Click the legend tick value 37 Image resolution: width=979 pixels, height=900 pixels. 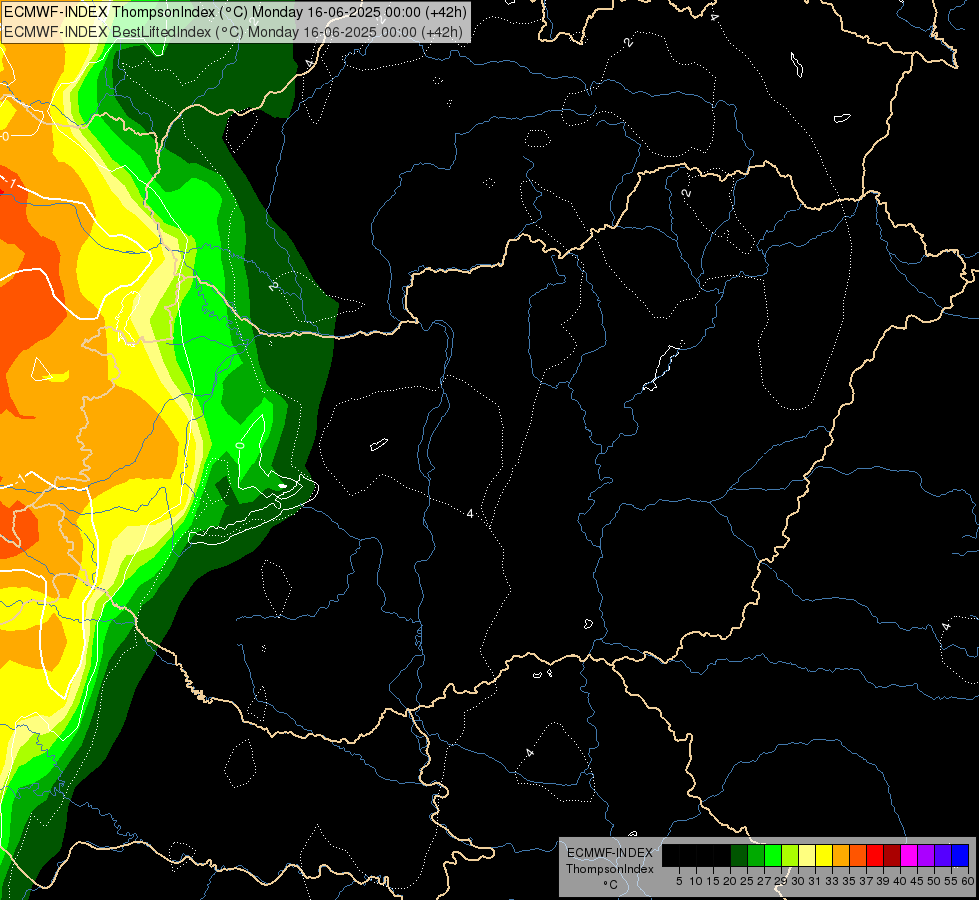point(865,881)
